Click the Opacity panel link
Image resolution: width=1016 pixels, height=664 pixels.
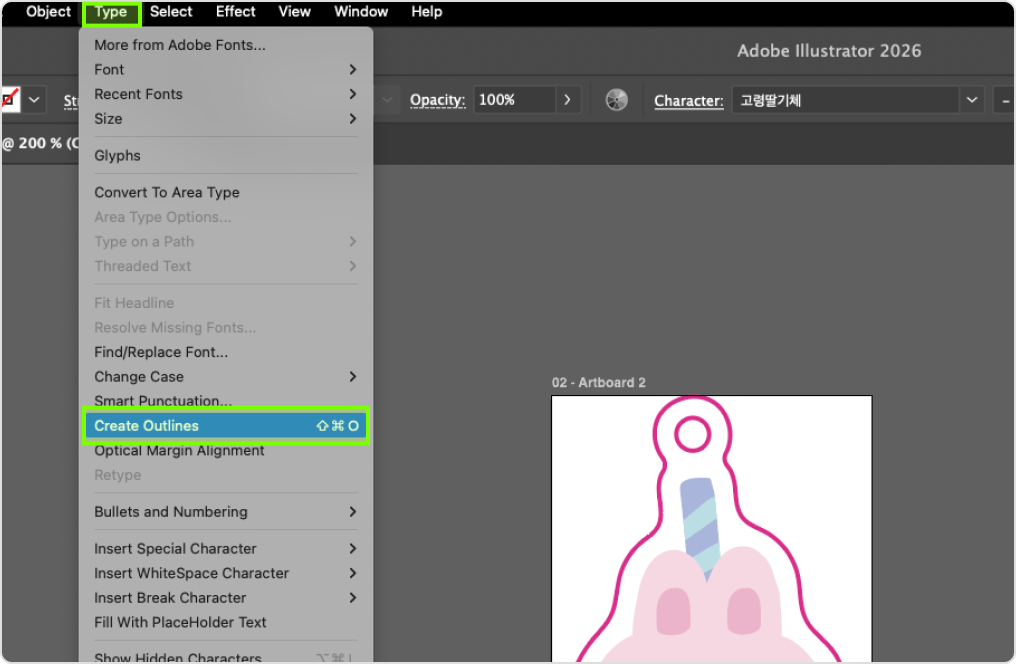tap(437, 100)
